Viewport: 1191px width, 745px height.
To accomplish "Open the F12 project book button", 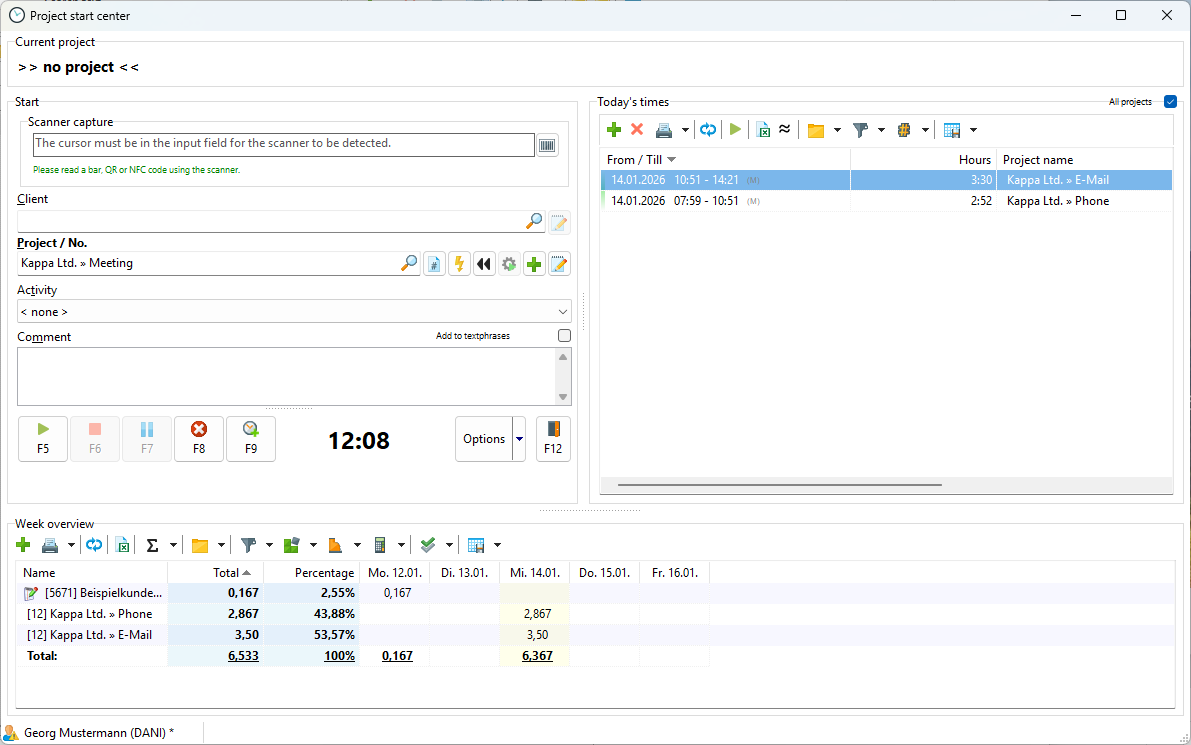I will click(x=553, y=438).
